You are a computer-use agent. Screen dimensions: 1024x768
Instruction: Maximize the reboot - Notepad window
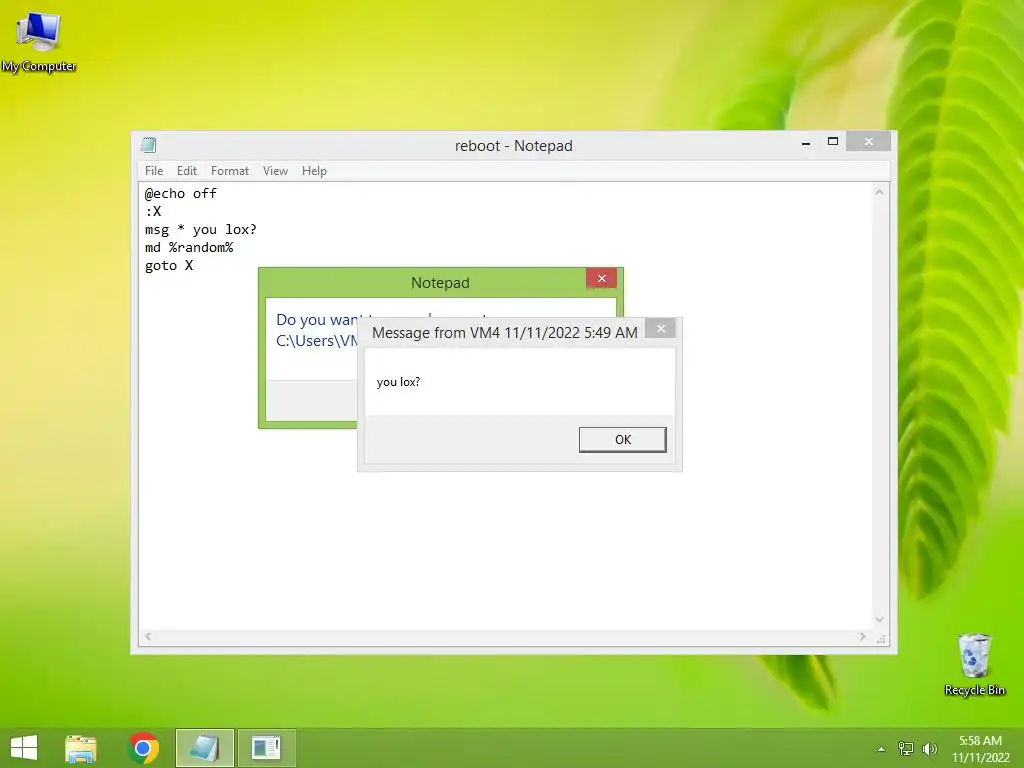pos(833,142)
